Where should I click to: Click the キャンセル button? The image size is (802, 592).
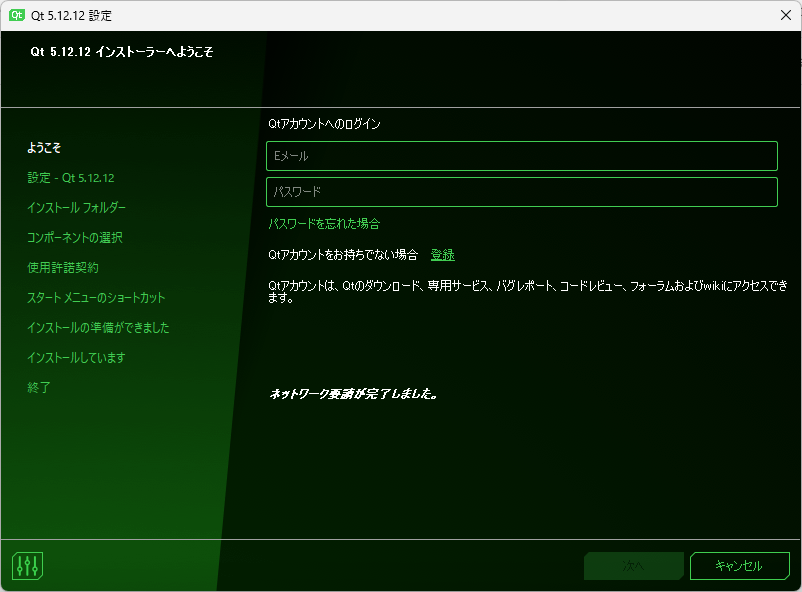tap(740, 566)
